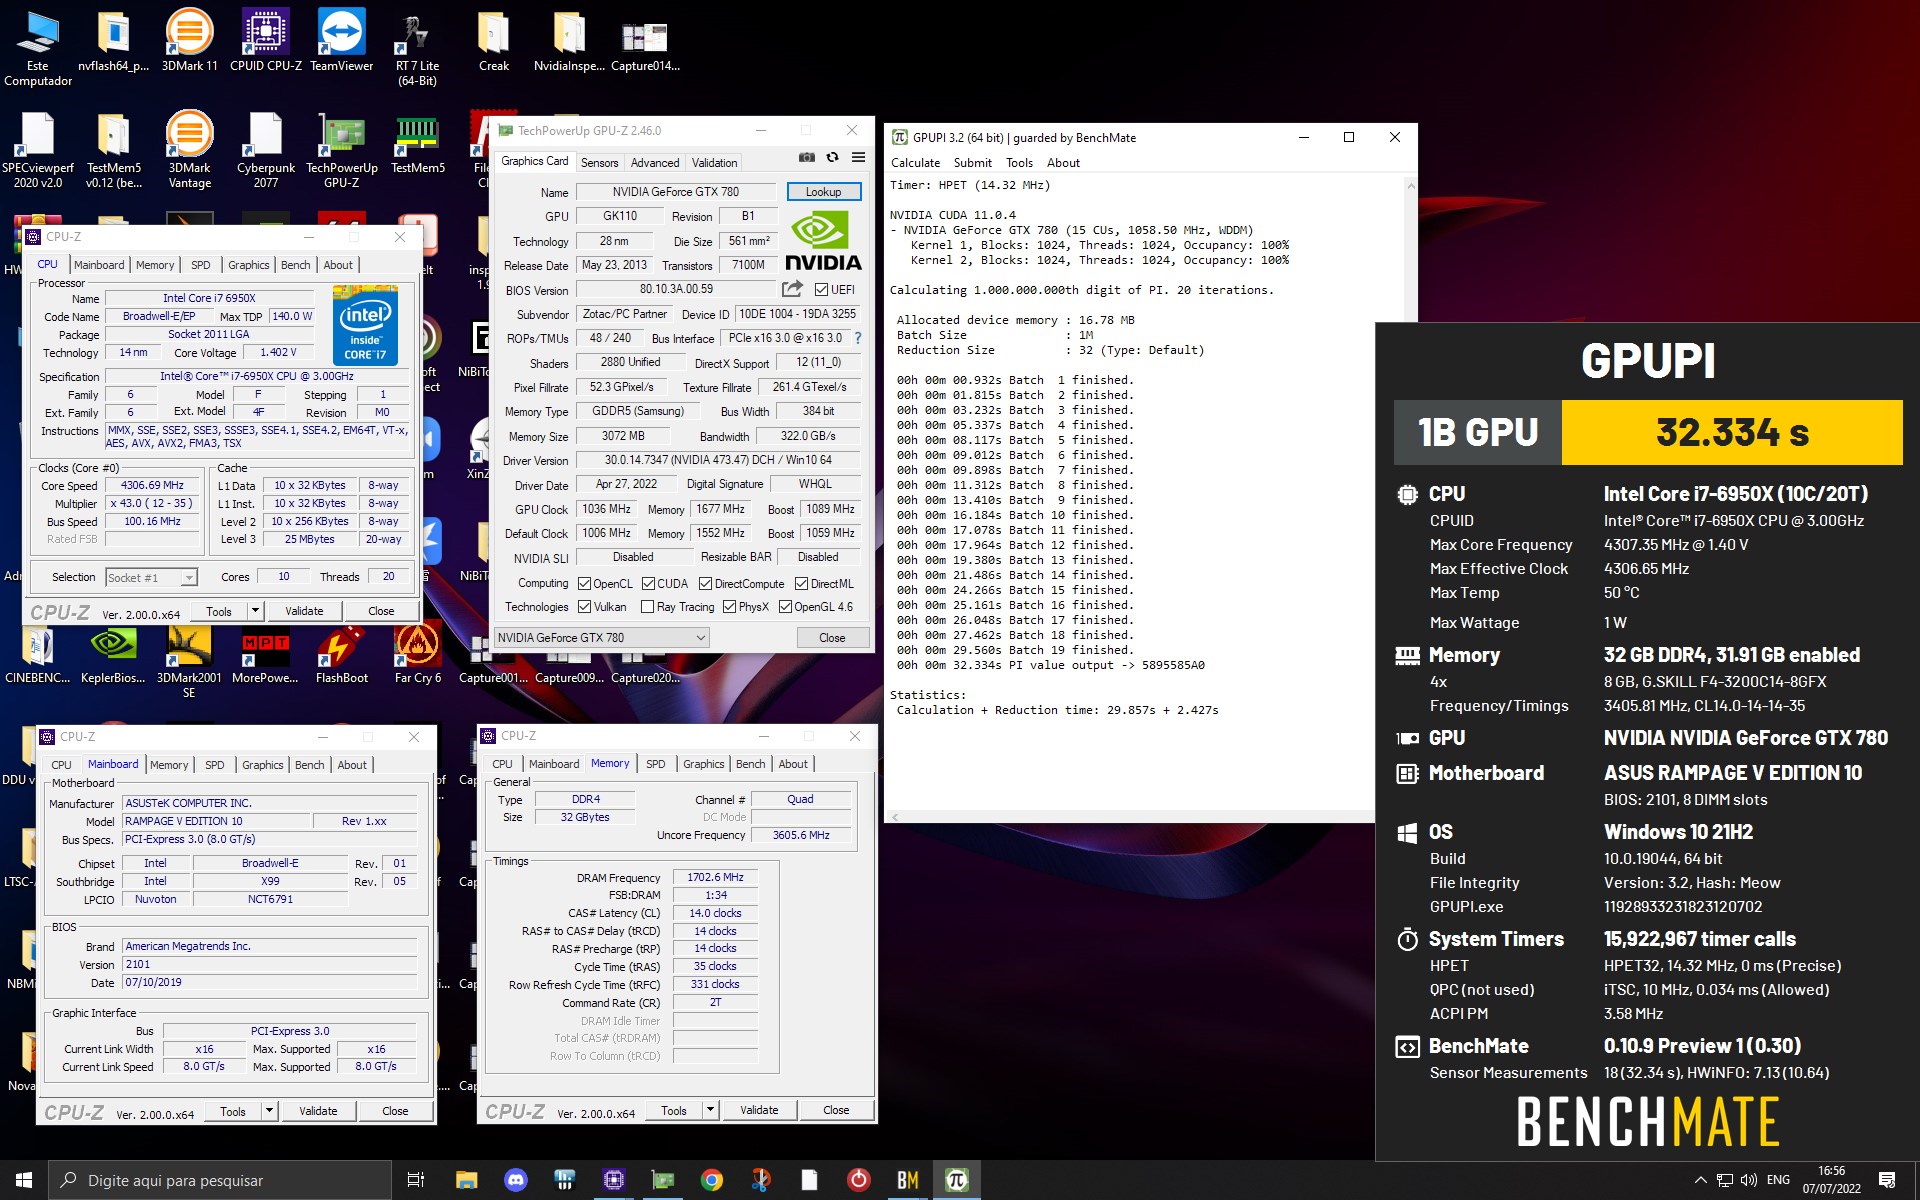This screenshot has height=1200, width=1920.
Task: Open the Far Cry 6 desktop icon
Action: coord(417,655)
